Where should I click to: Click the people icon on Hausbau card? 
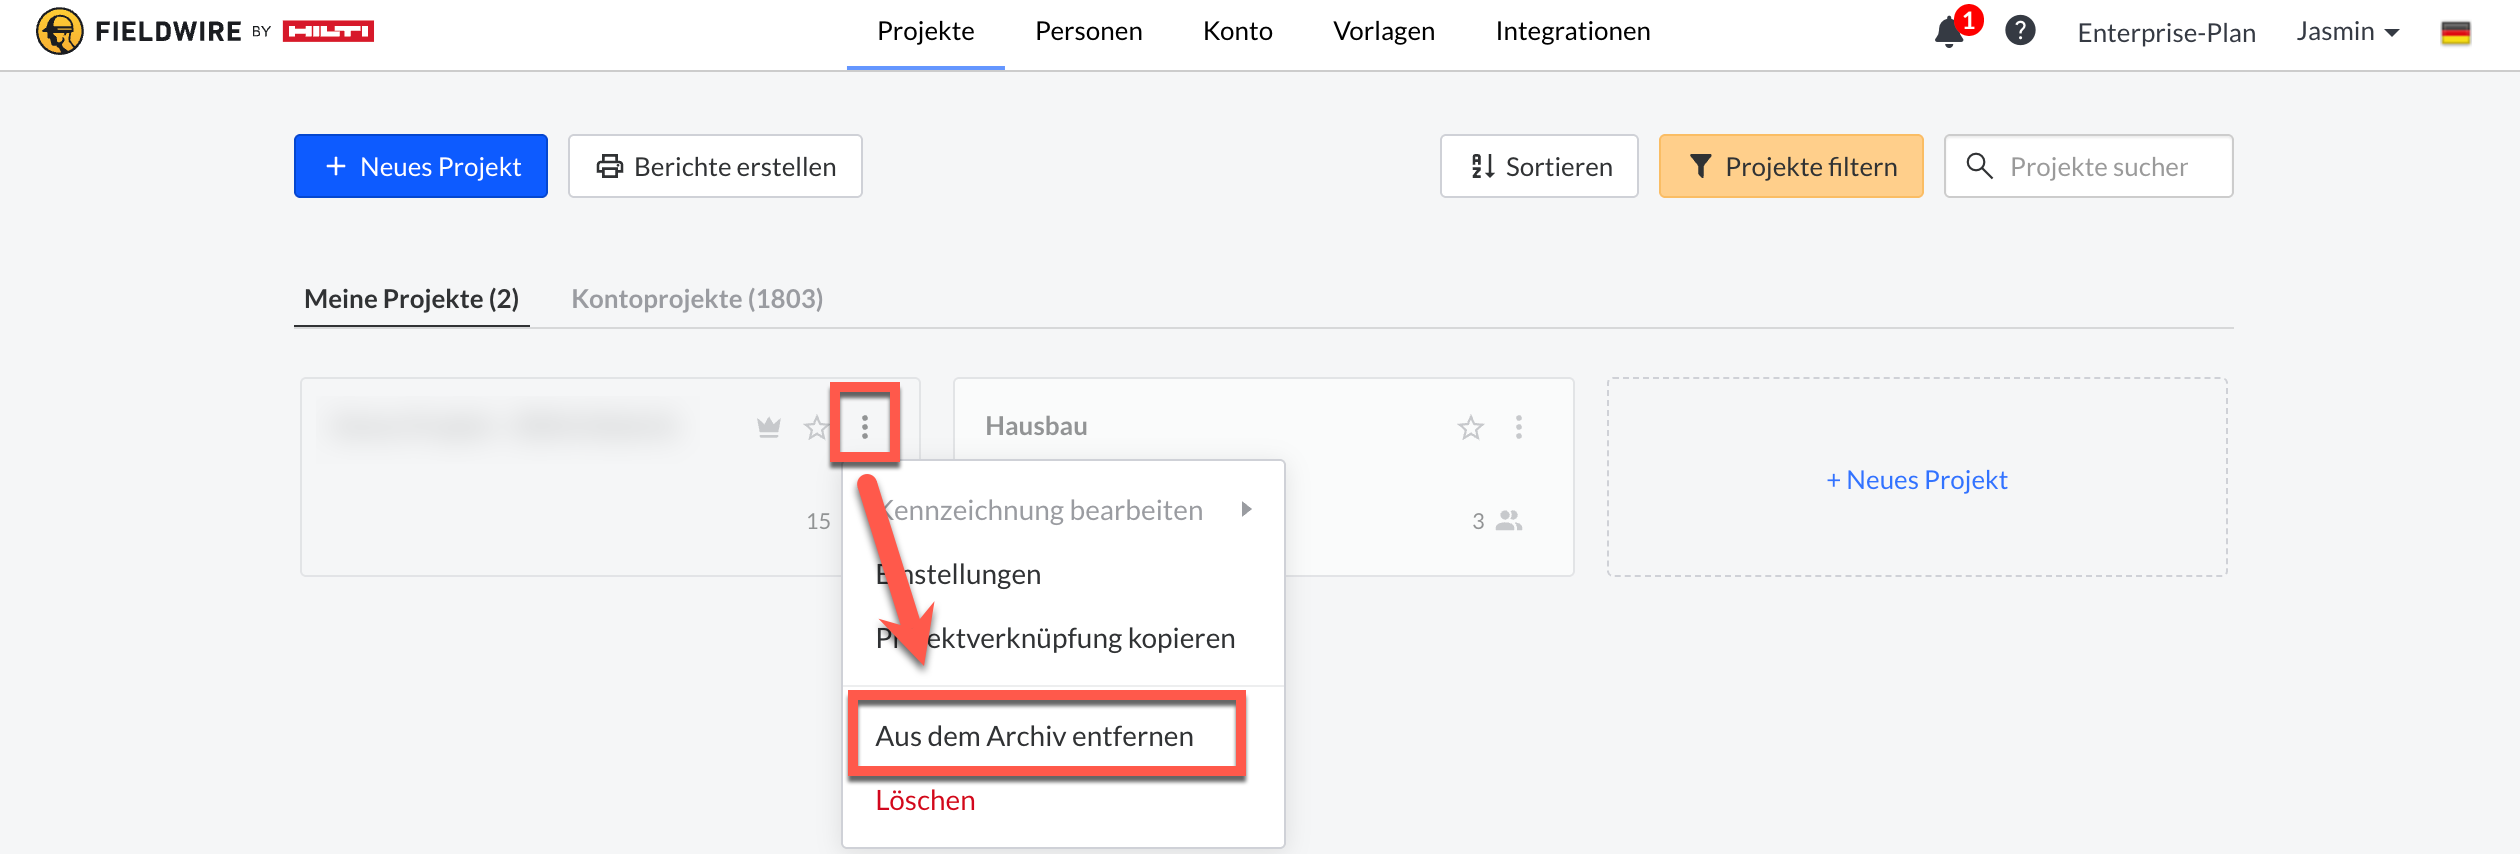click(1508, 521)
